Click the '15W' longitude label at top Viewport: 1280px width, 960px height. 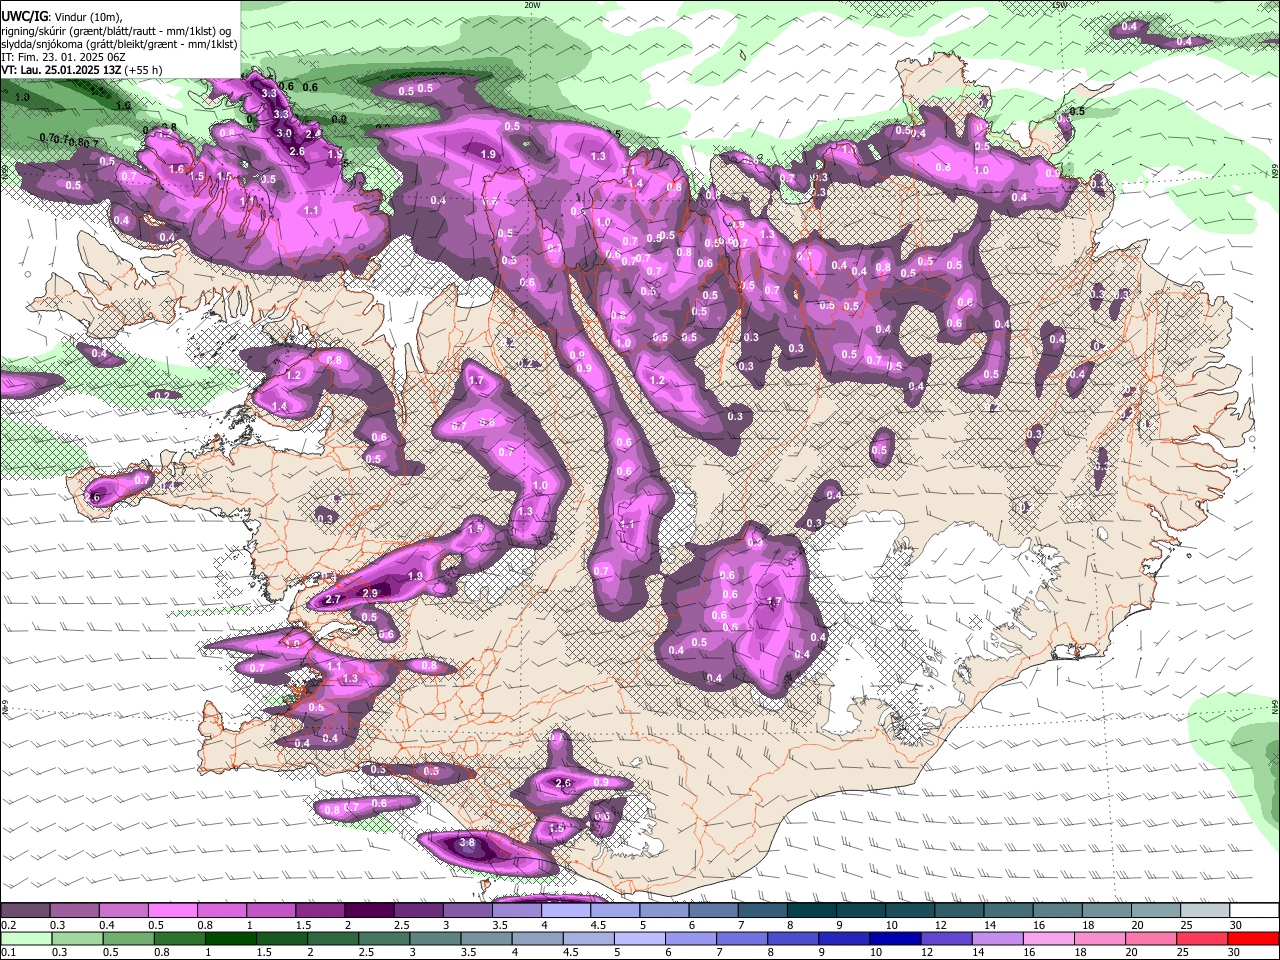1060,5
